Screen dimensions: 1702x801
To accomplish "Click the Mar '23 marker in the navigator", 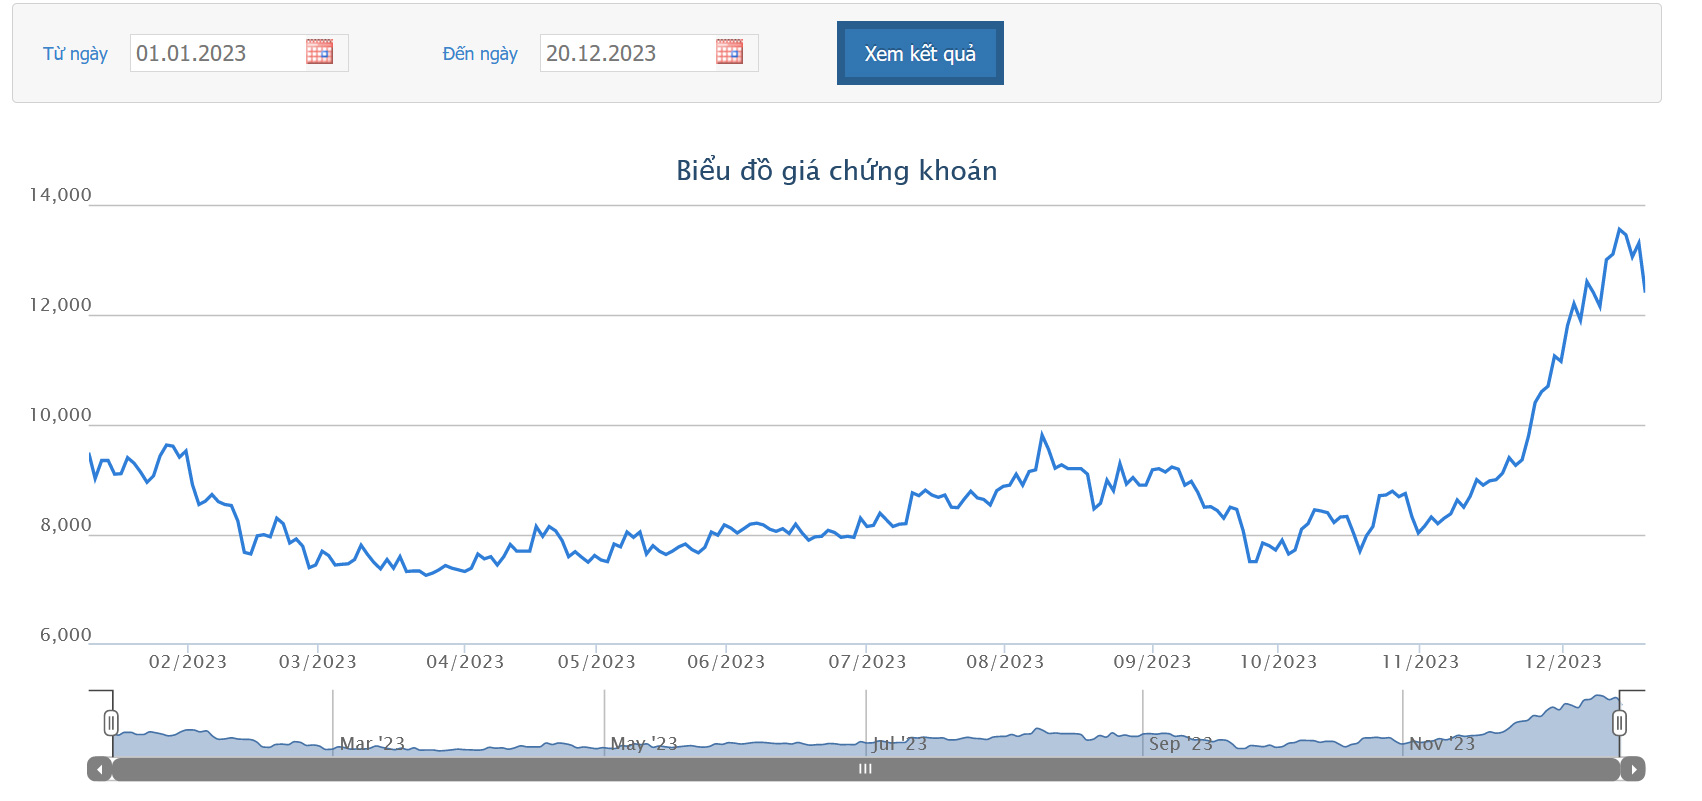I will (x=372, y=744).
